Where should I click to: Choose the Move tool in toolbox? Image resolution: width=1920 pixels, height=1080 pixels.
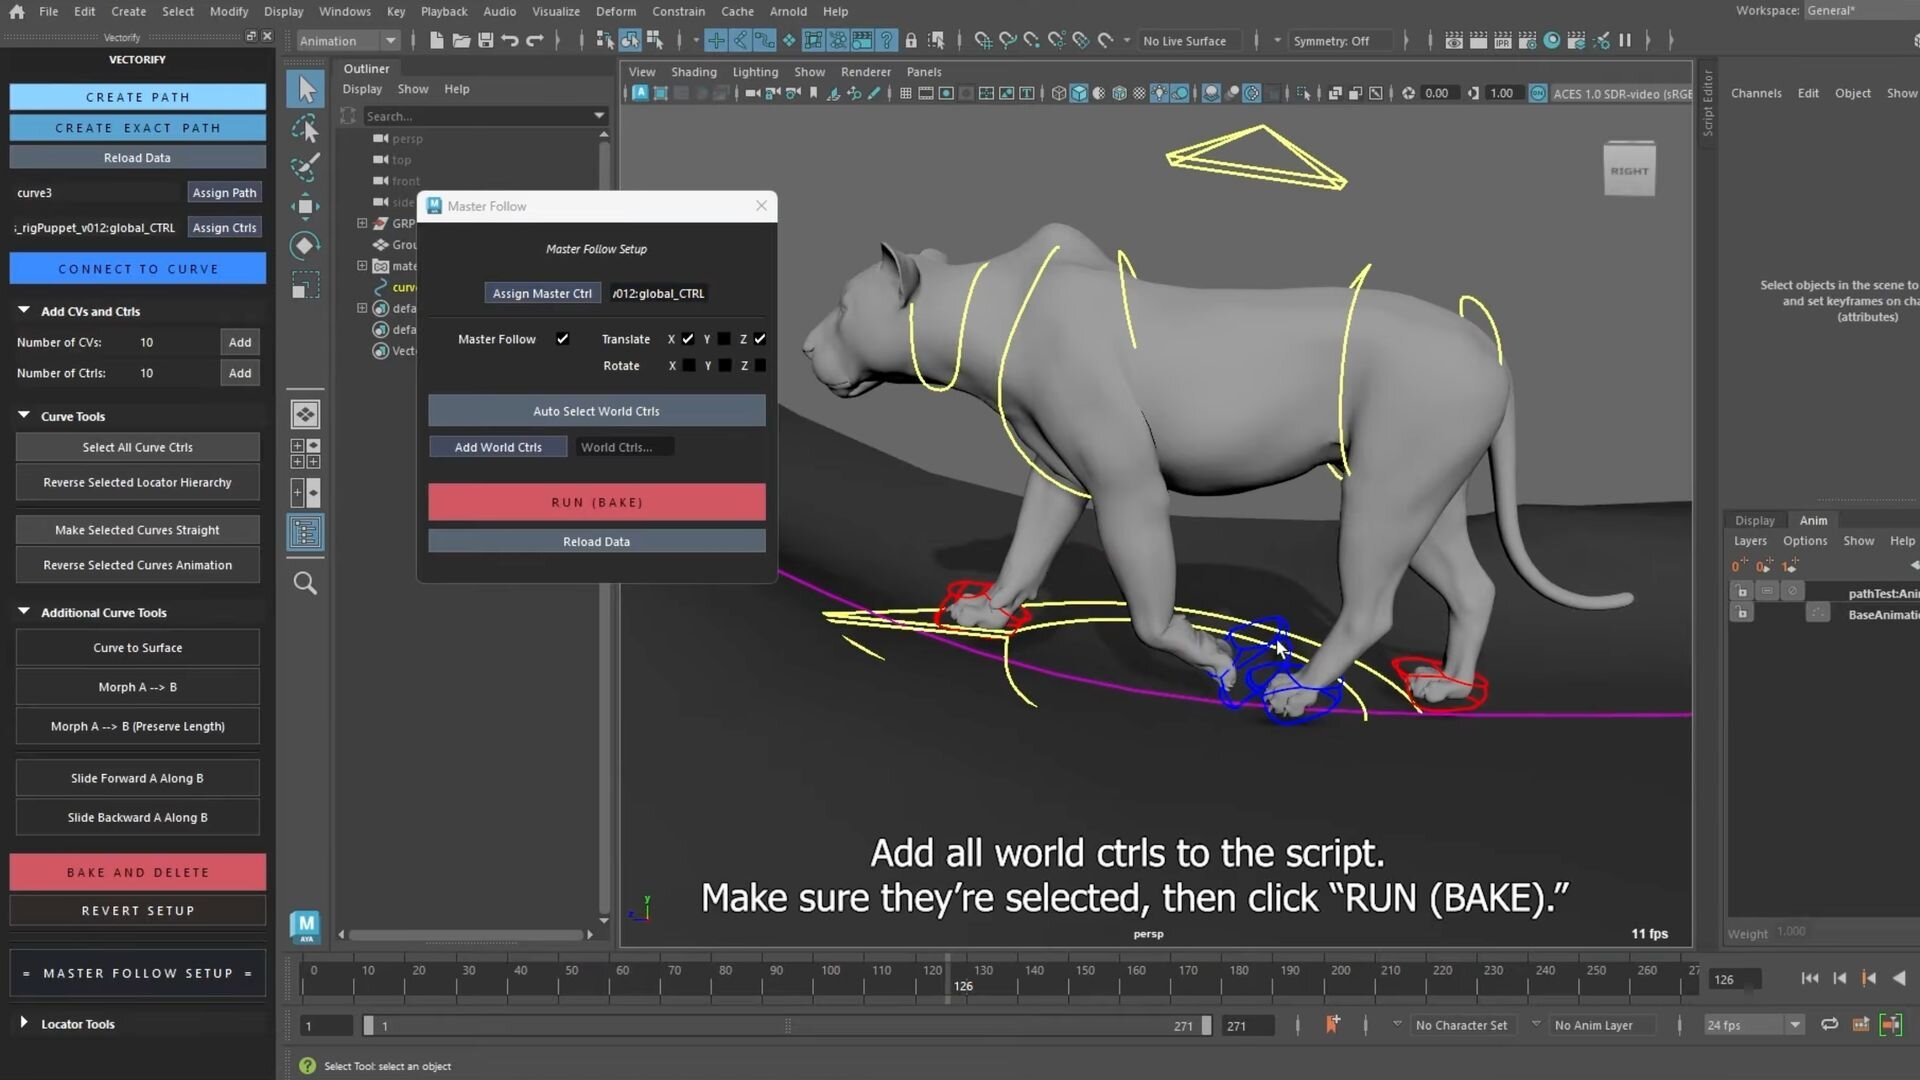tap(305, 206)
